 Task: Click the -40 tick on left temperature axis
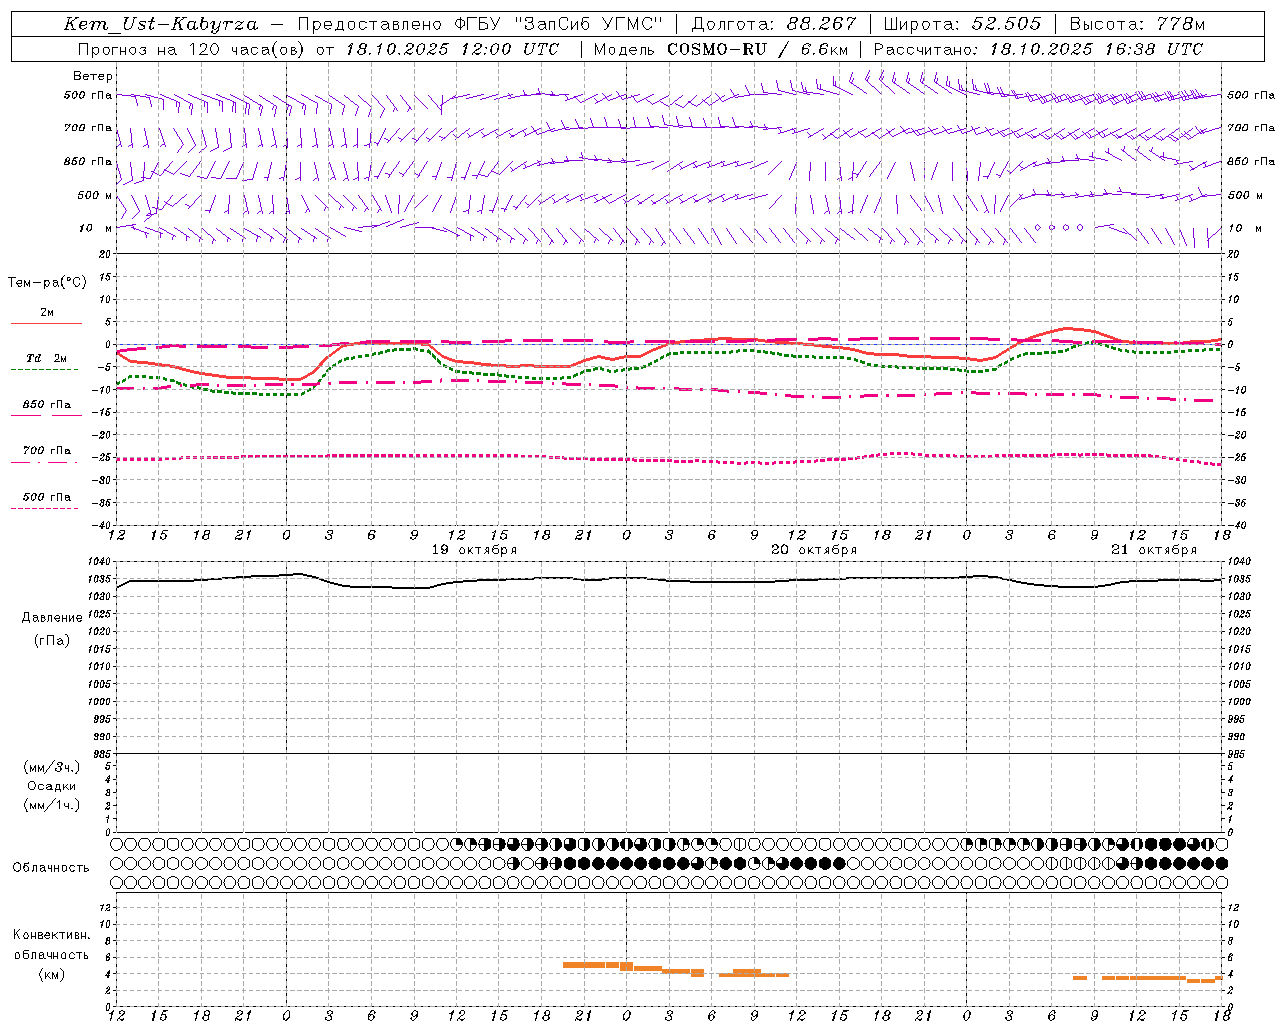[x=103, y=525]
